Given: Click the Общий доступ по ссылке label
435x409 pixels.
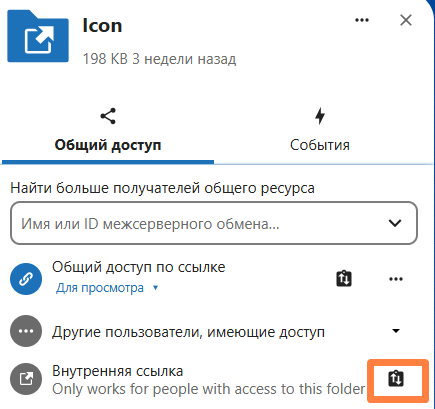Looking at the screenshot, I should tap(139, 267).
